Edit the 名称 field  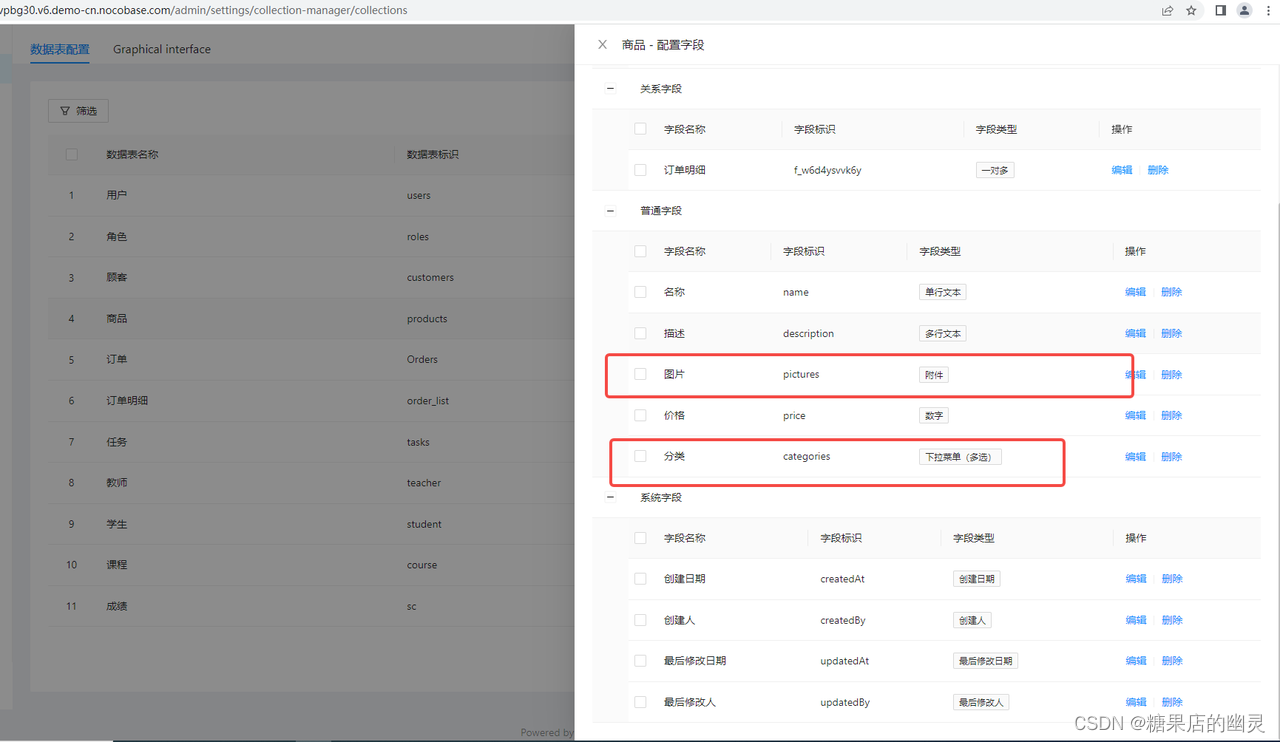pos(1136,292)
